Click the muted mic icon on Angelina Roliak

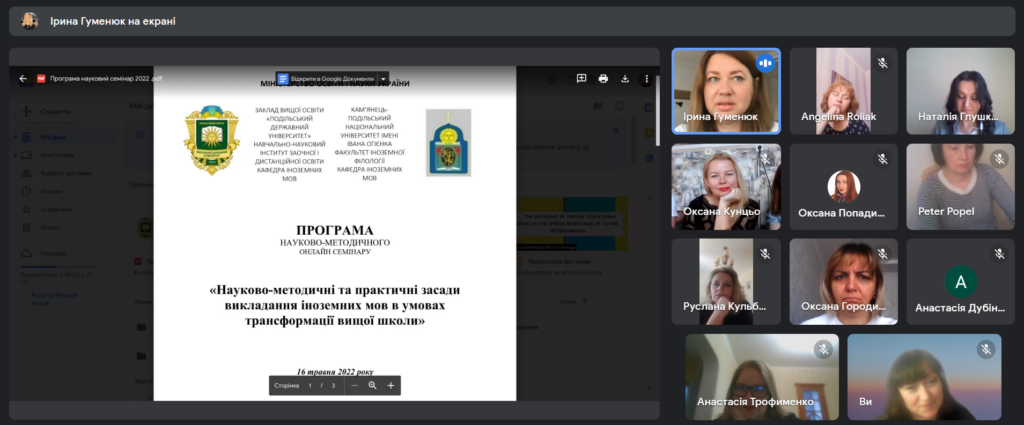[x=882, y=63]
